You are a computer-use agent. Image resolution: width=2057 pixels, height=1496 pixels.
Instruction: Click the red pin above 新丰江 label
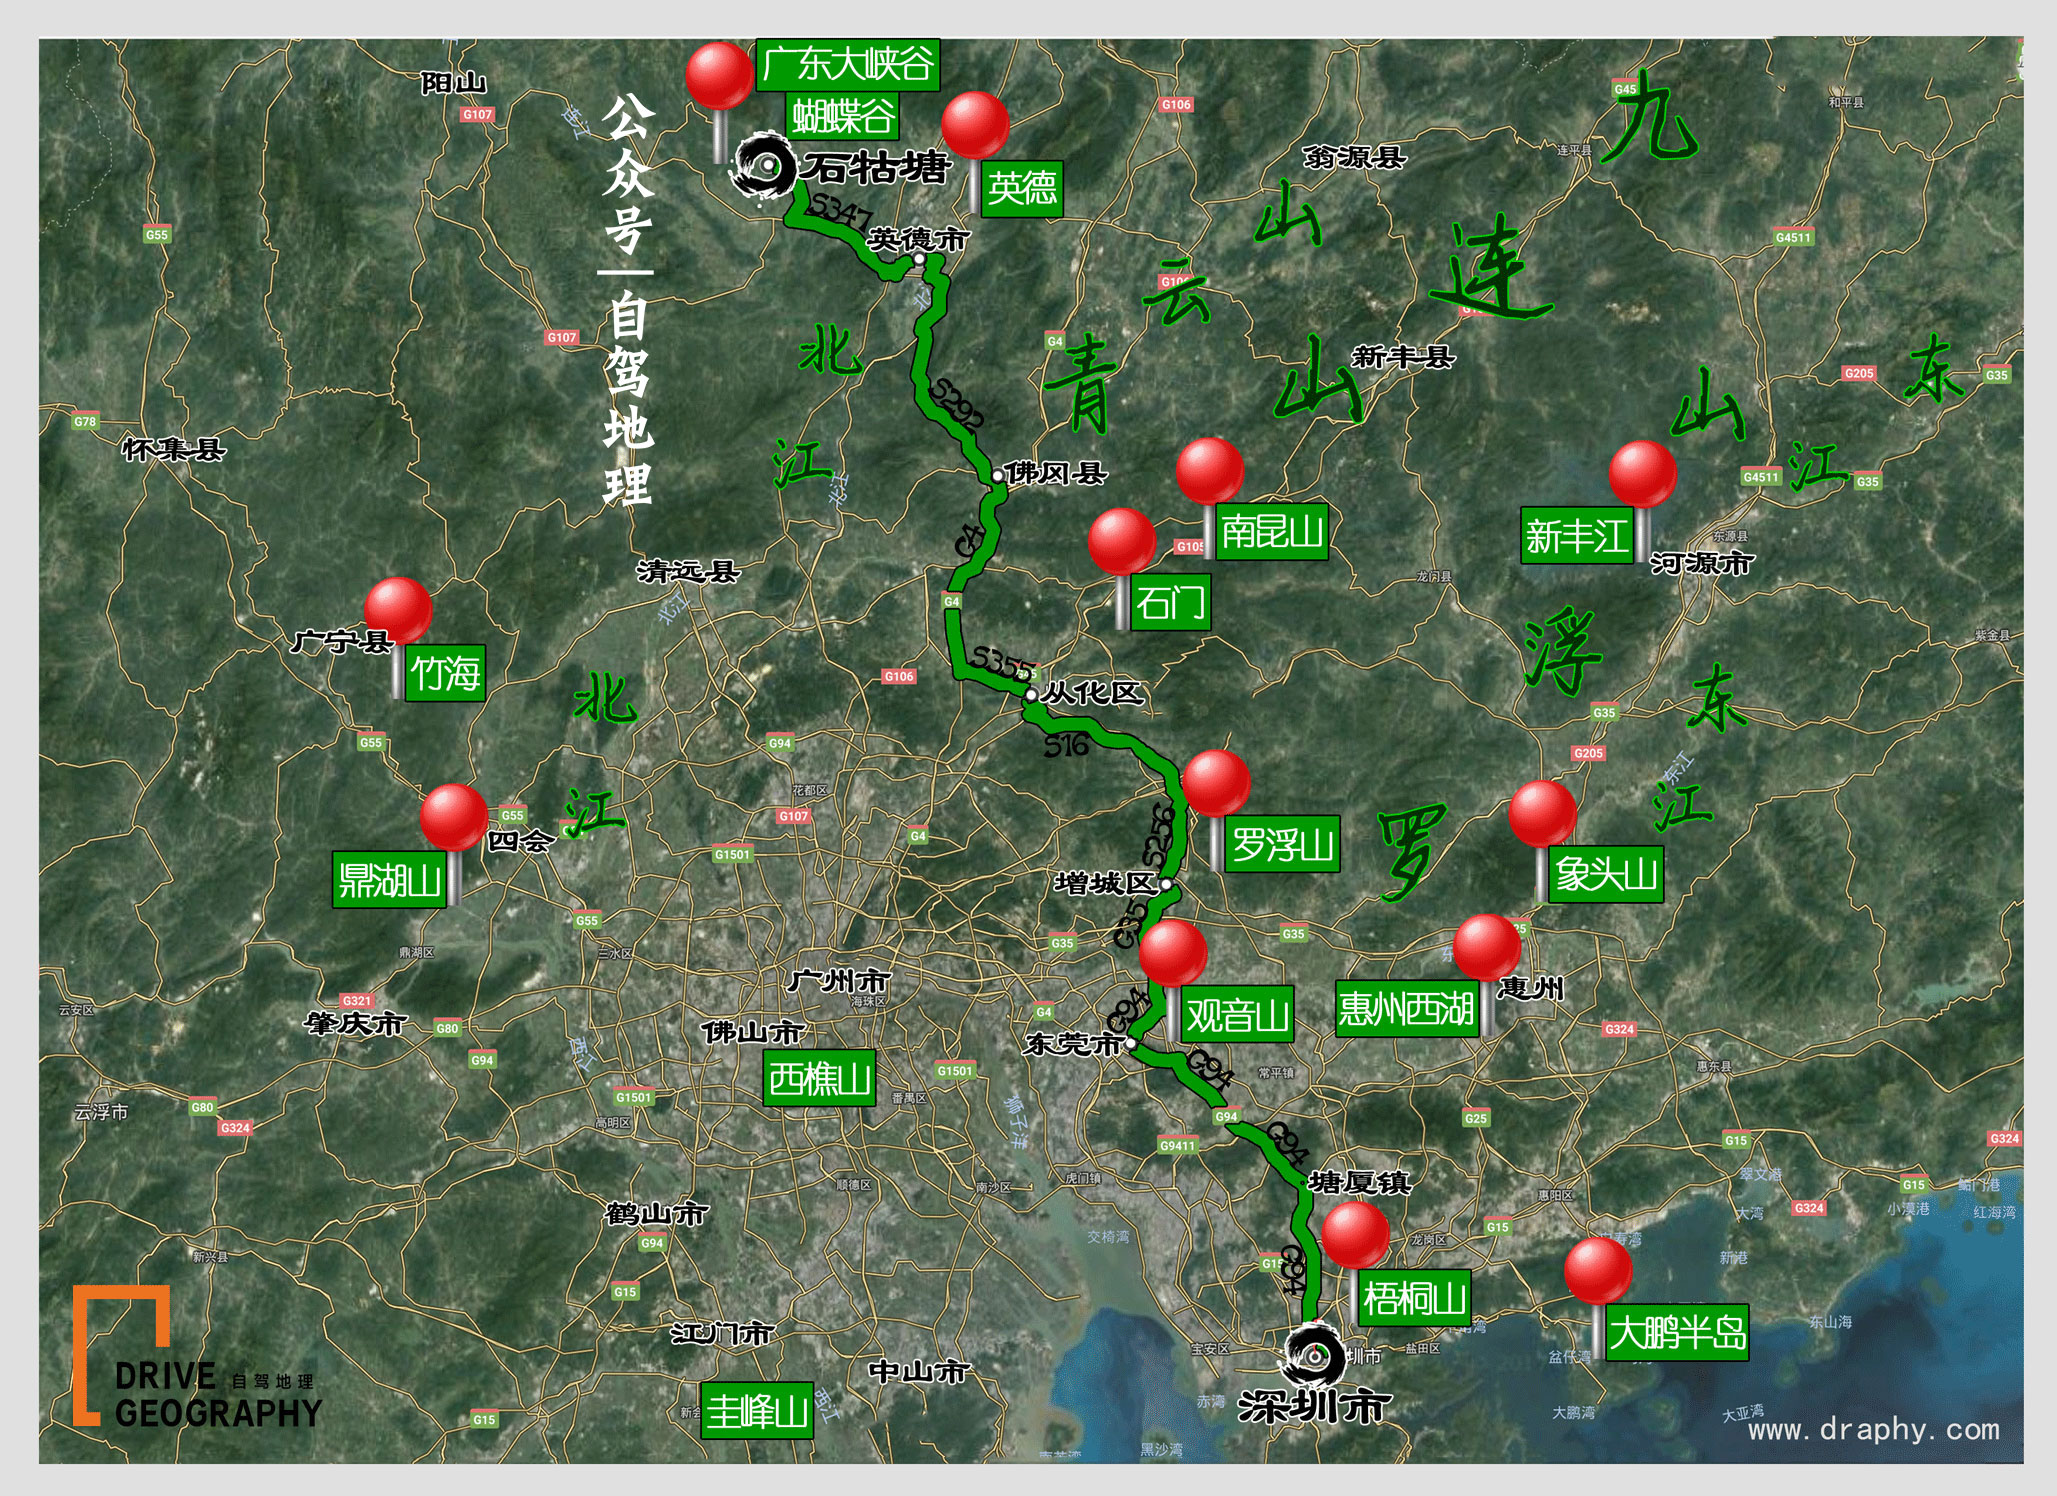click(x=1643, y=474)
